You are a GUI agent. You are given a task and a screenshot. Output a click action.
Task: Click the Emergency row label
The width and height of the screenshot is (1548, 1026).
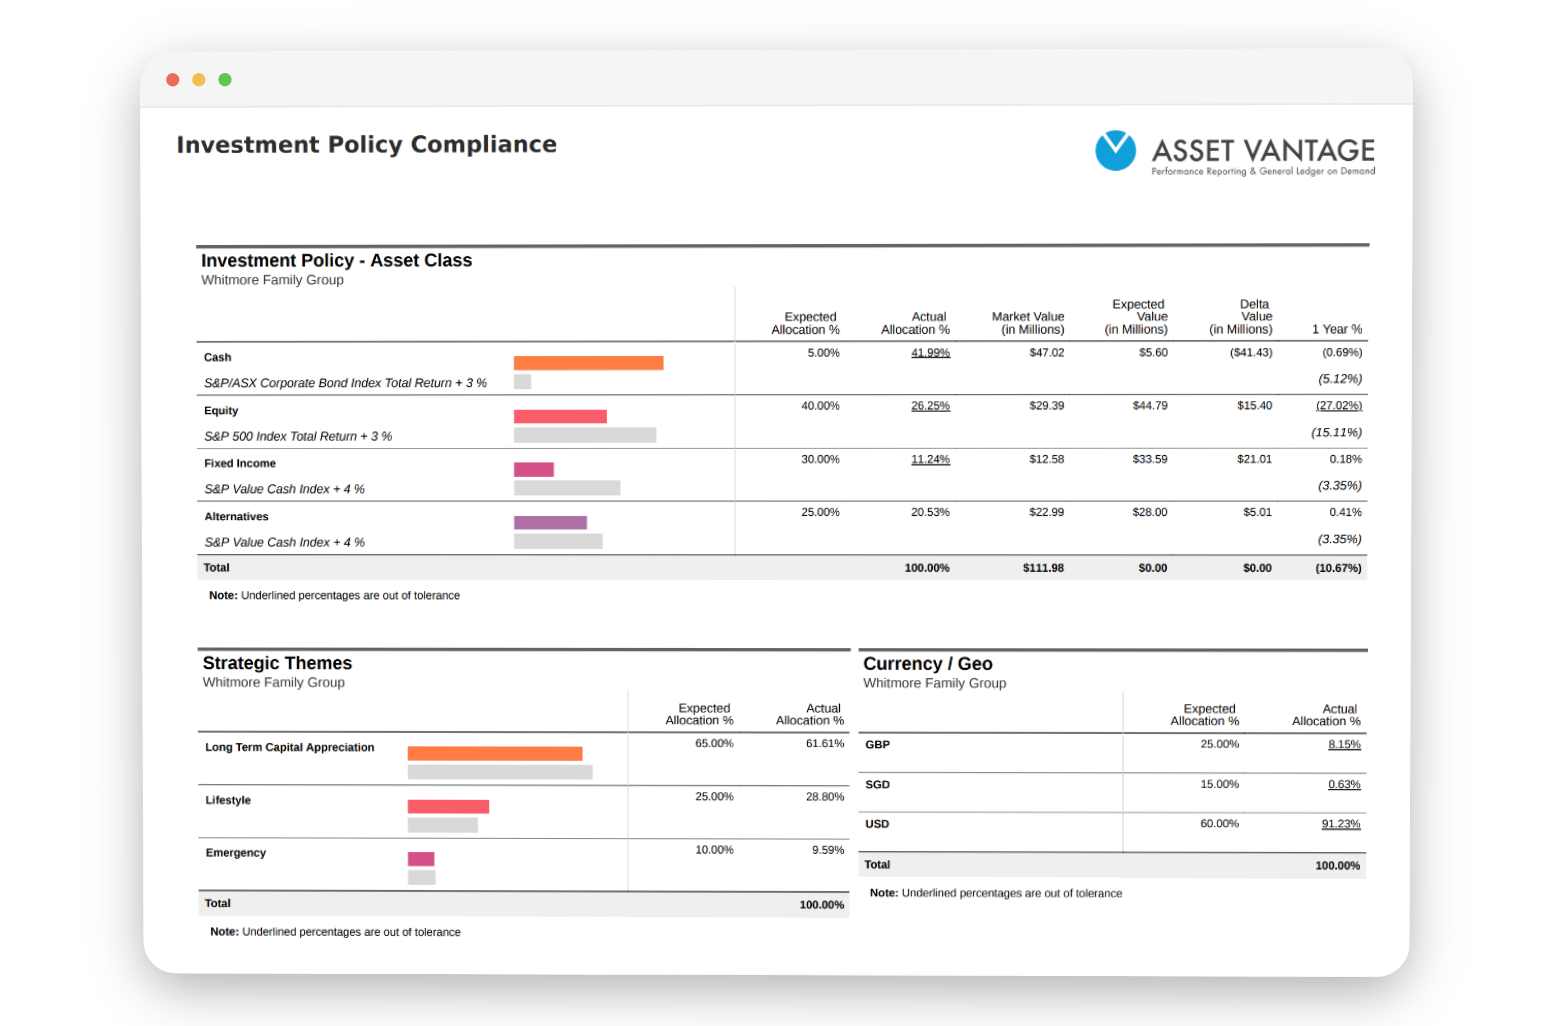[x=235, y=853]
